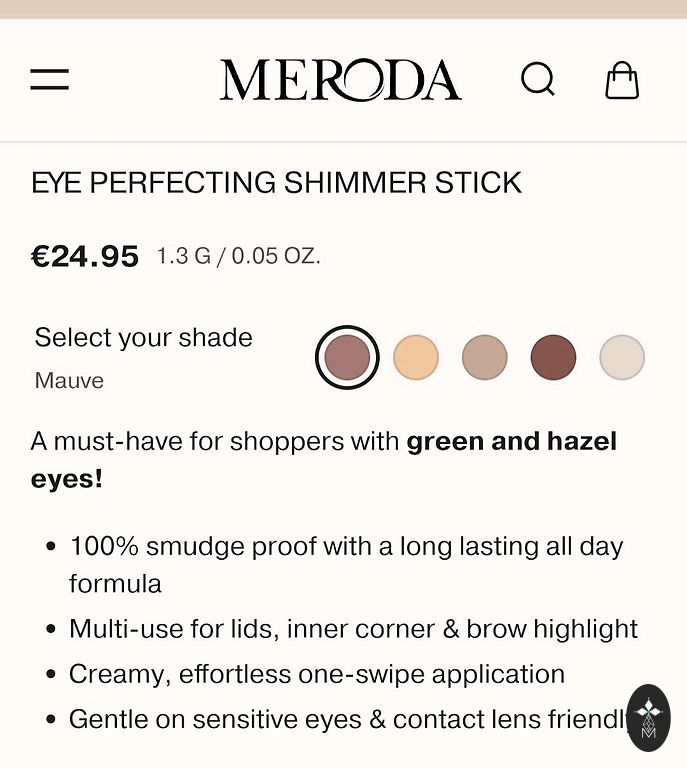Viewport: 687px width, 768px height.
Task: View the shopping bag
Action: coord(622,80)
